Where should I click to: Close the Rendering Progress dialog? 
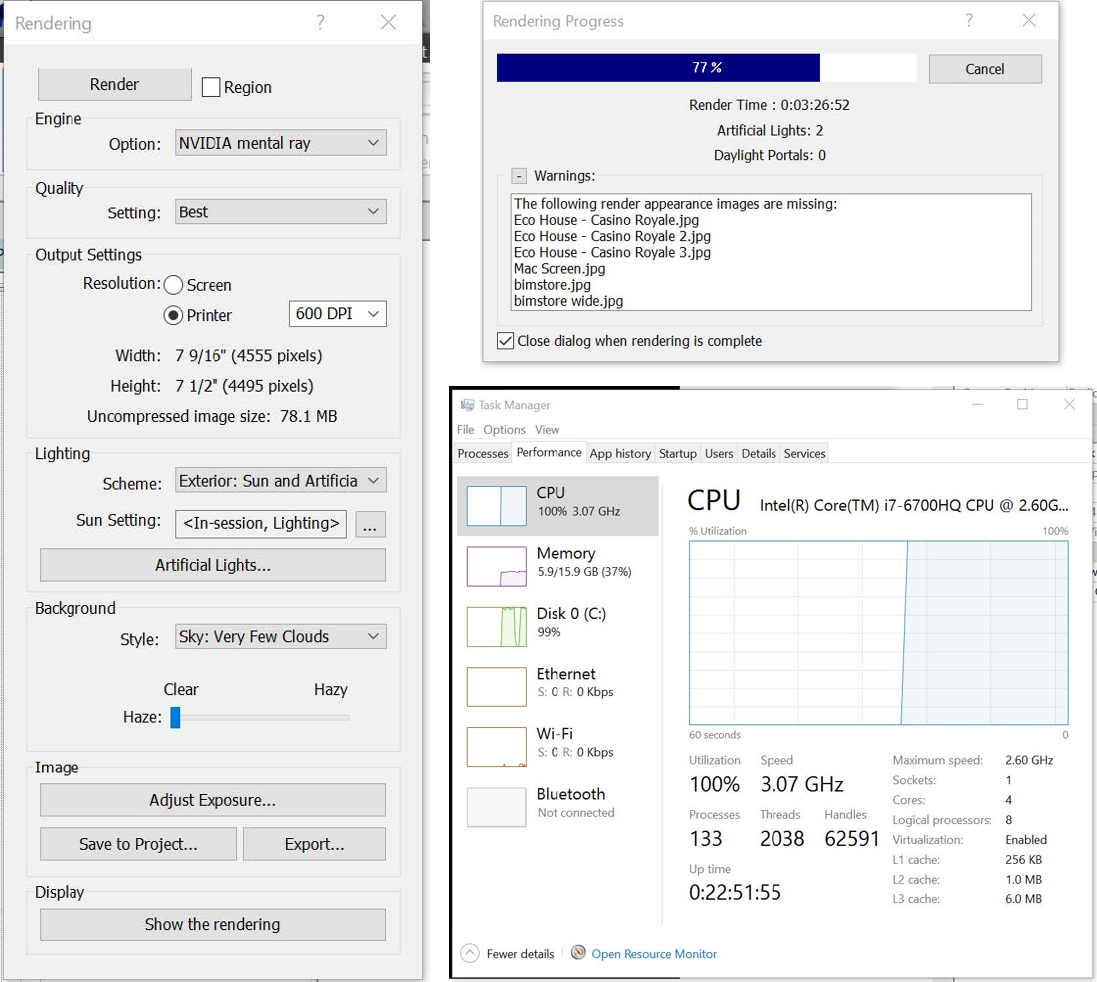tap(1029, 20)
